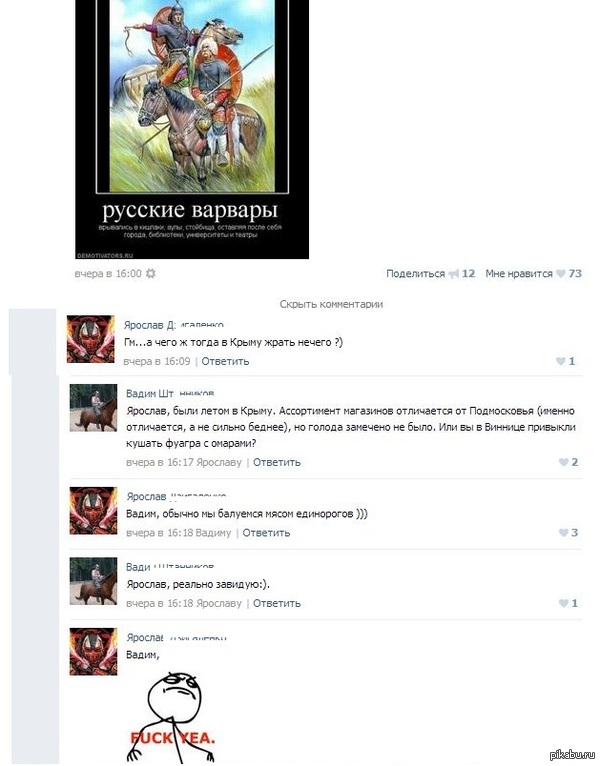Reply to the unicorn meat comment
Image resolution: width=600 pixels, height=766 pixels.
coord(266,533)
